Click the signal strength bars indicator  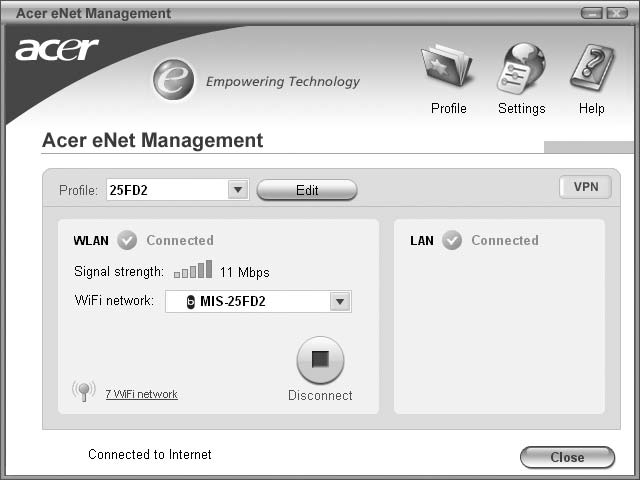[x=193, y=269]
